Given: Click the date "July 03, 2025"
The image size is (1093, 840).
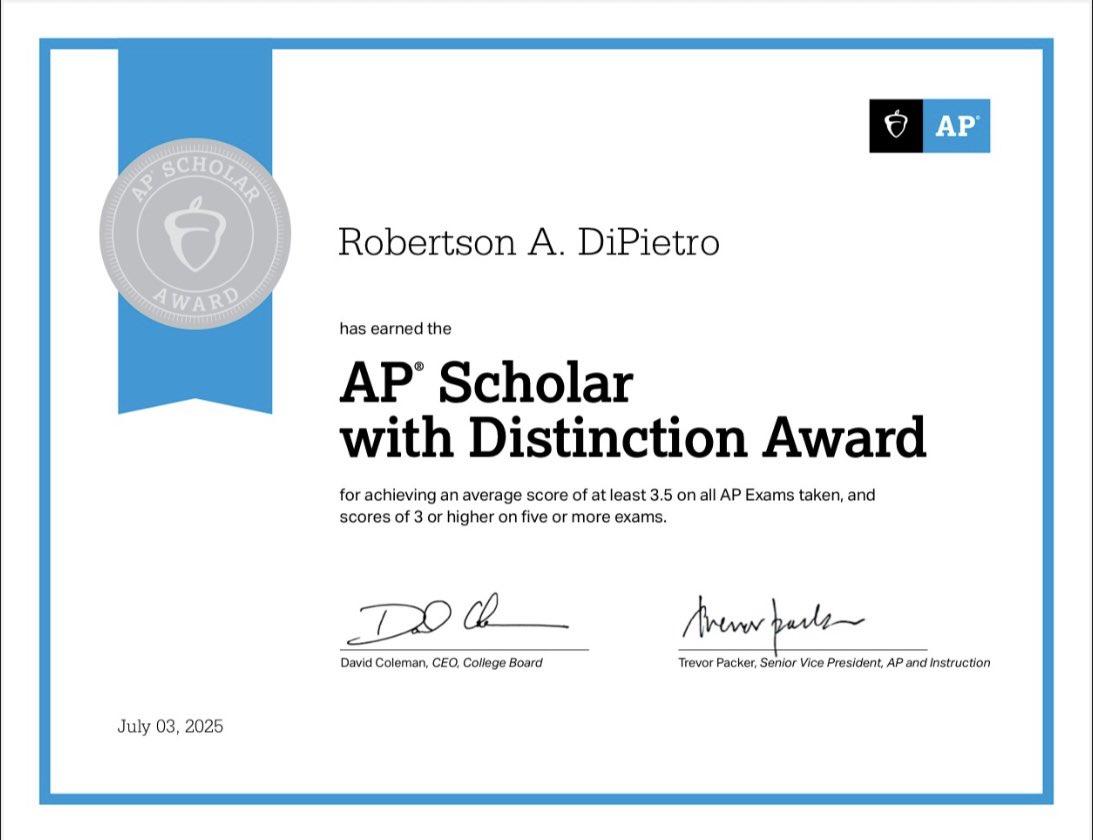Looking at the screenshot, I should 170,726.
